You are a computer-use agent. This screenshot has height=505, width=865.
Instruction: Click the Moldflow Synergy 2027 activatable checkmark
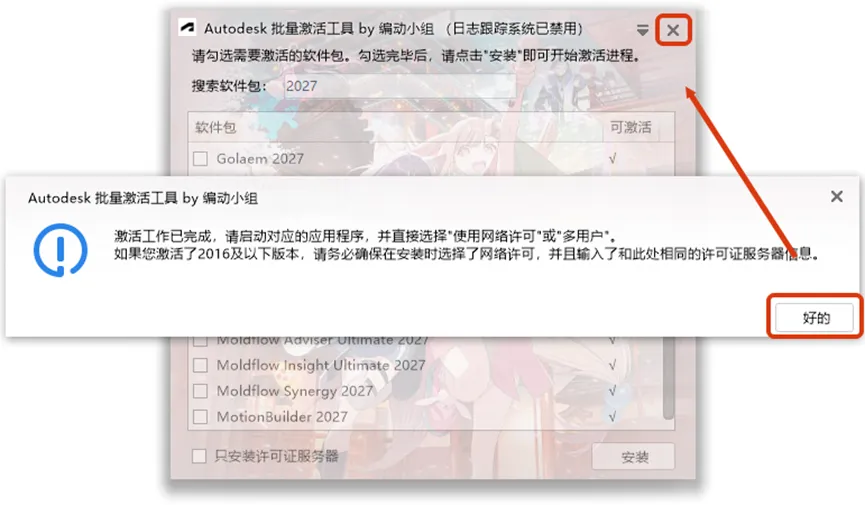tap(612, 391)
